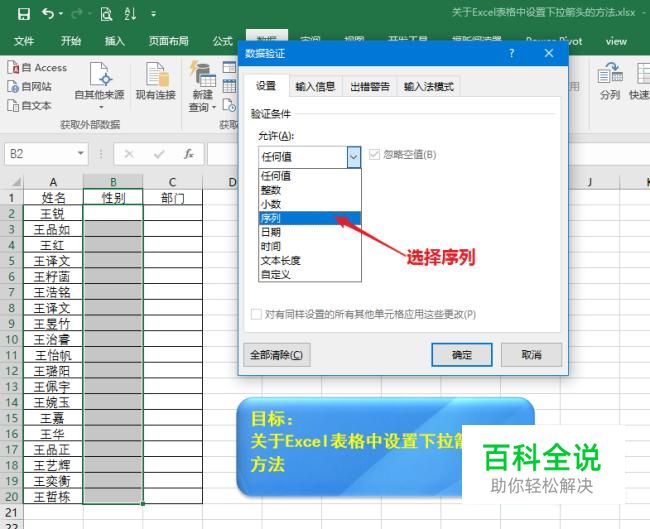Click the Select All corner triangle
This screenshot has height=529, width=650.
click(16, 182)
